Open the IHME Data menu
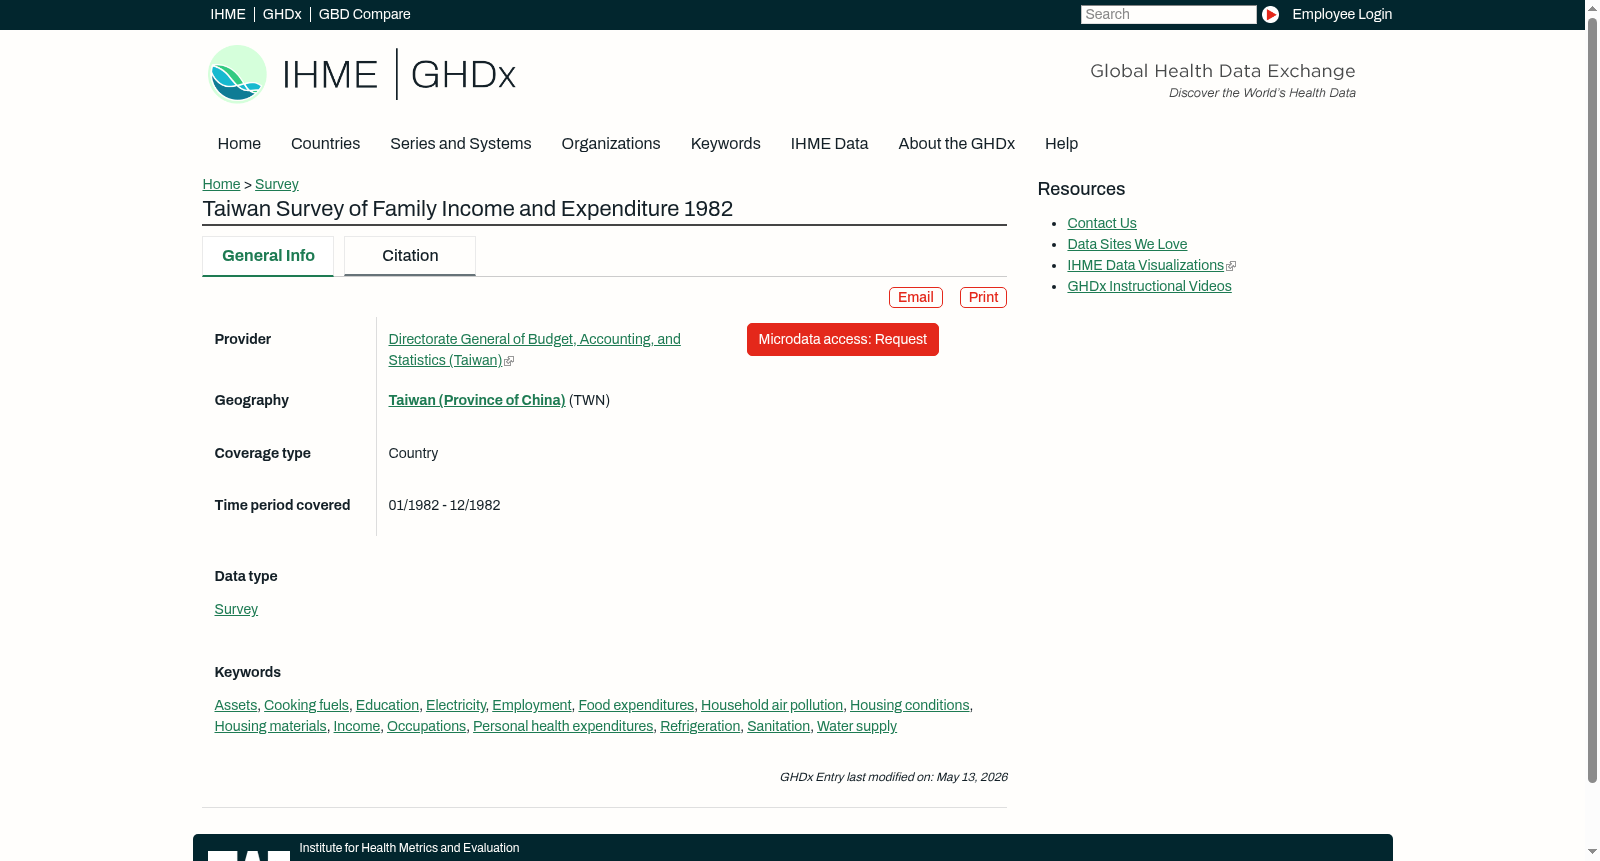Screen dimensions: 1600x861 click(x=829, y=144)
